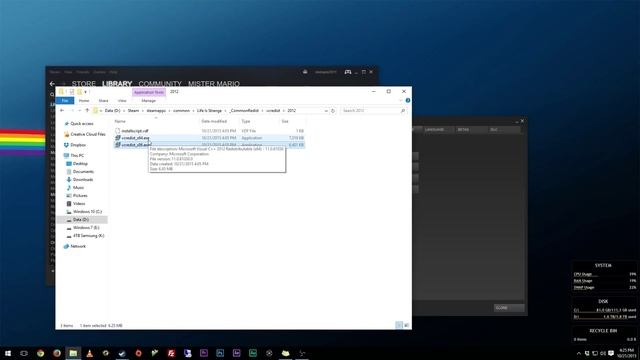Viewport: 640px width, 360px height.
Task: Open COMMUNITY in Steam window
Action: (160, 84)
